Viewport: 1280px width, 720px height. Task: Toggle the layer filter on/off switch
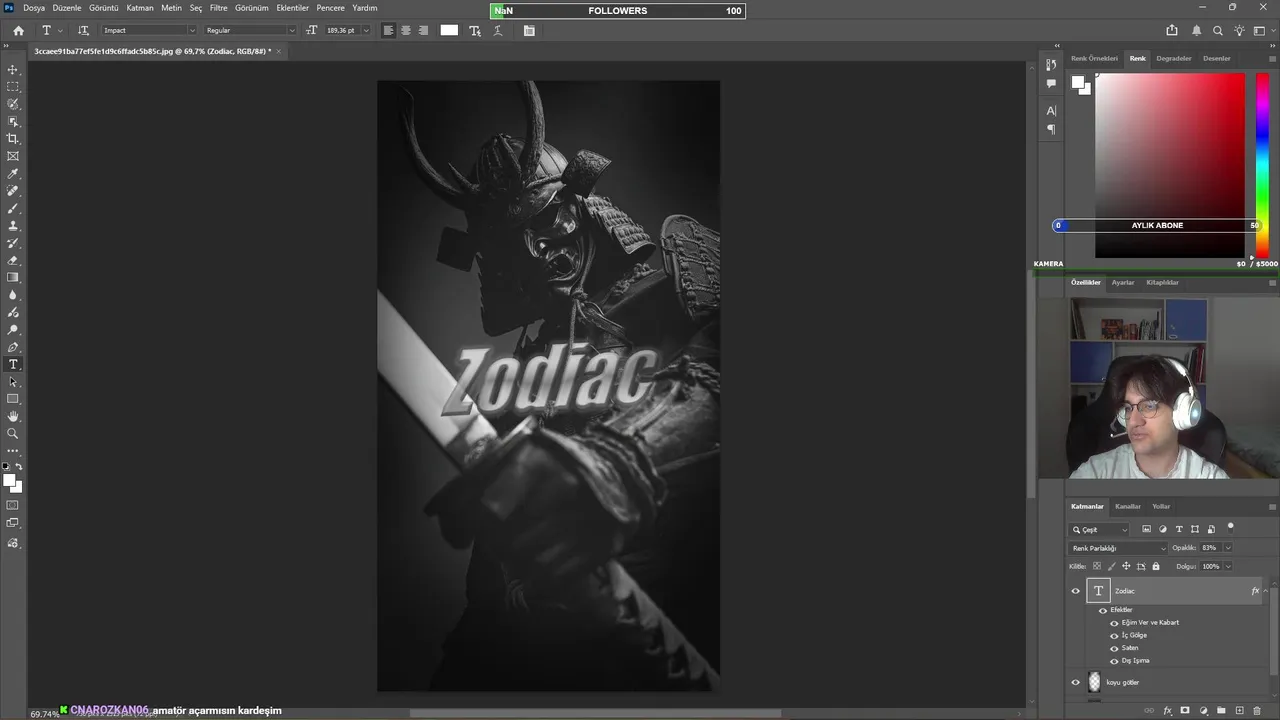(x=1231, y=527)
